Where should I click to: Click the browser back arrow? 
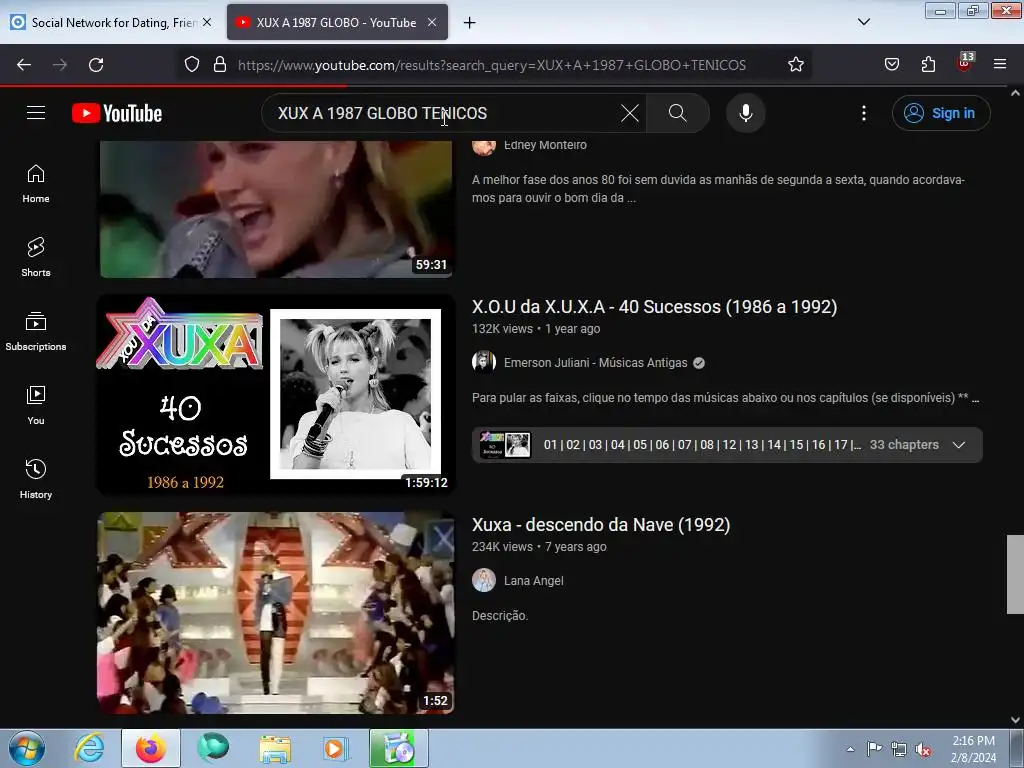click(x=24, y=65)
